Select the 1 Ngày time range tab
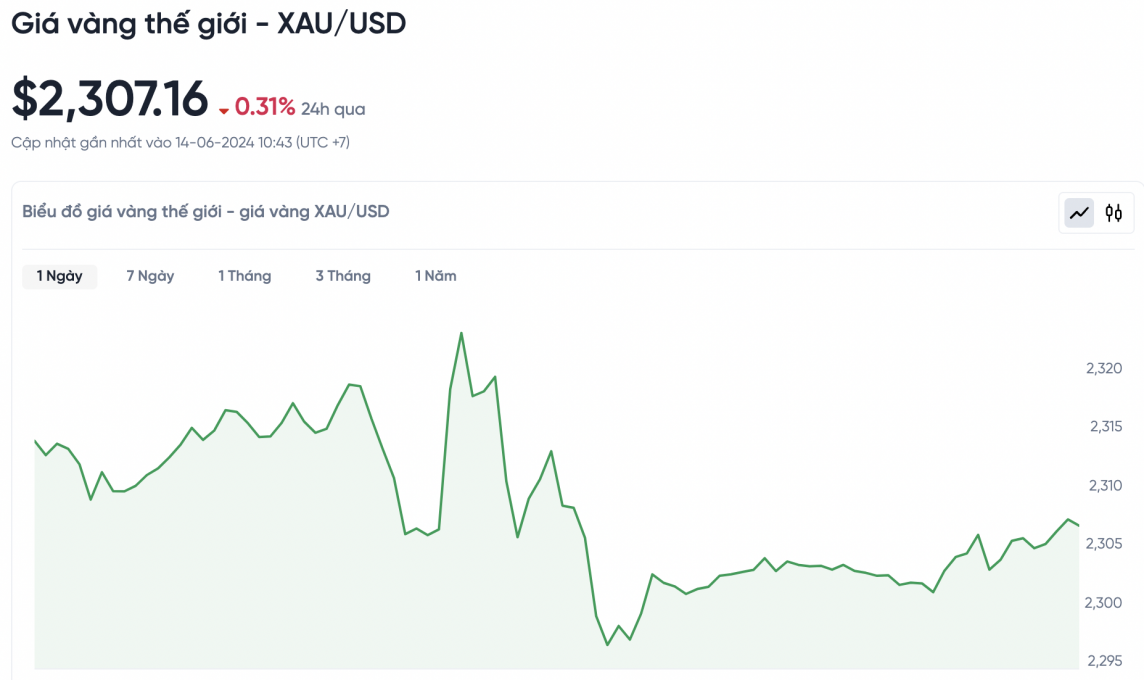 60,276
